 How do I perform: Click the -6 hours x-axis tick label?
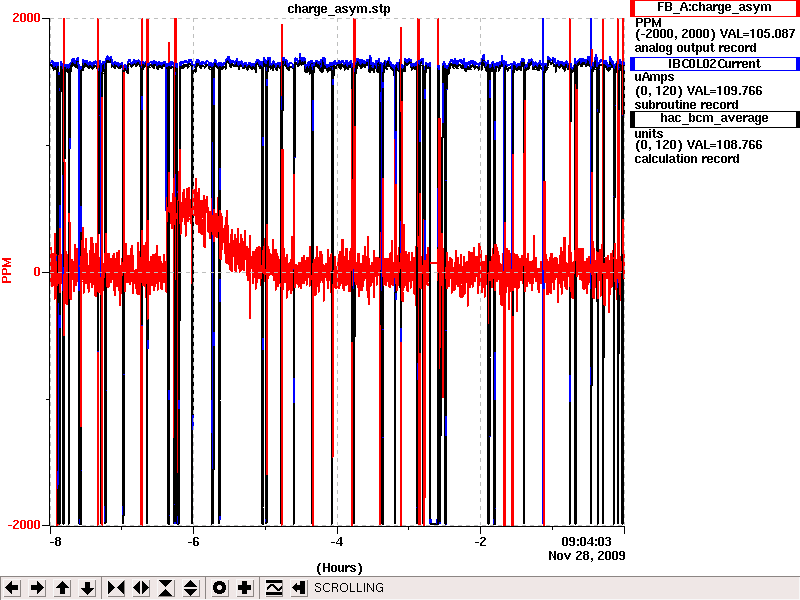[192, 542]
